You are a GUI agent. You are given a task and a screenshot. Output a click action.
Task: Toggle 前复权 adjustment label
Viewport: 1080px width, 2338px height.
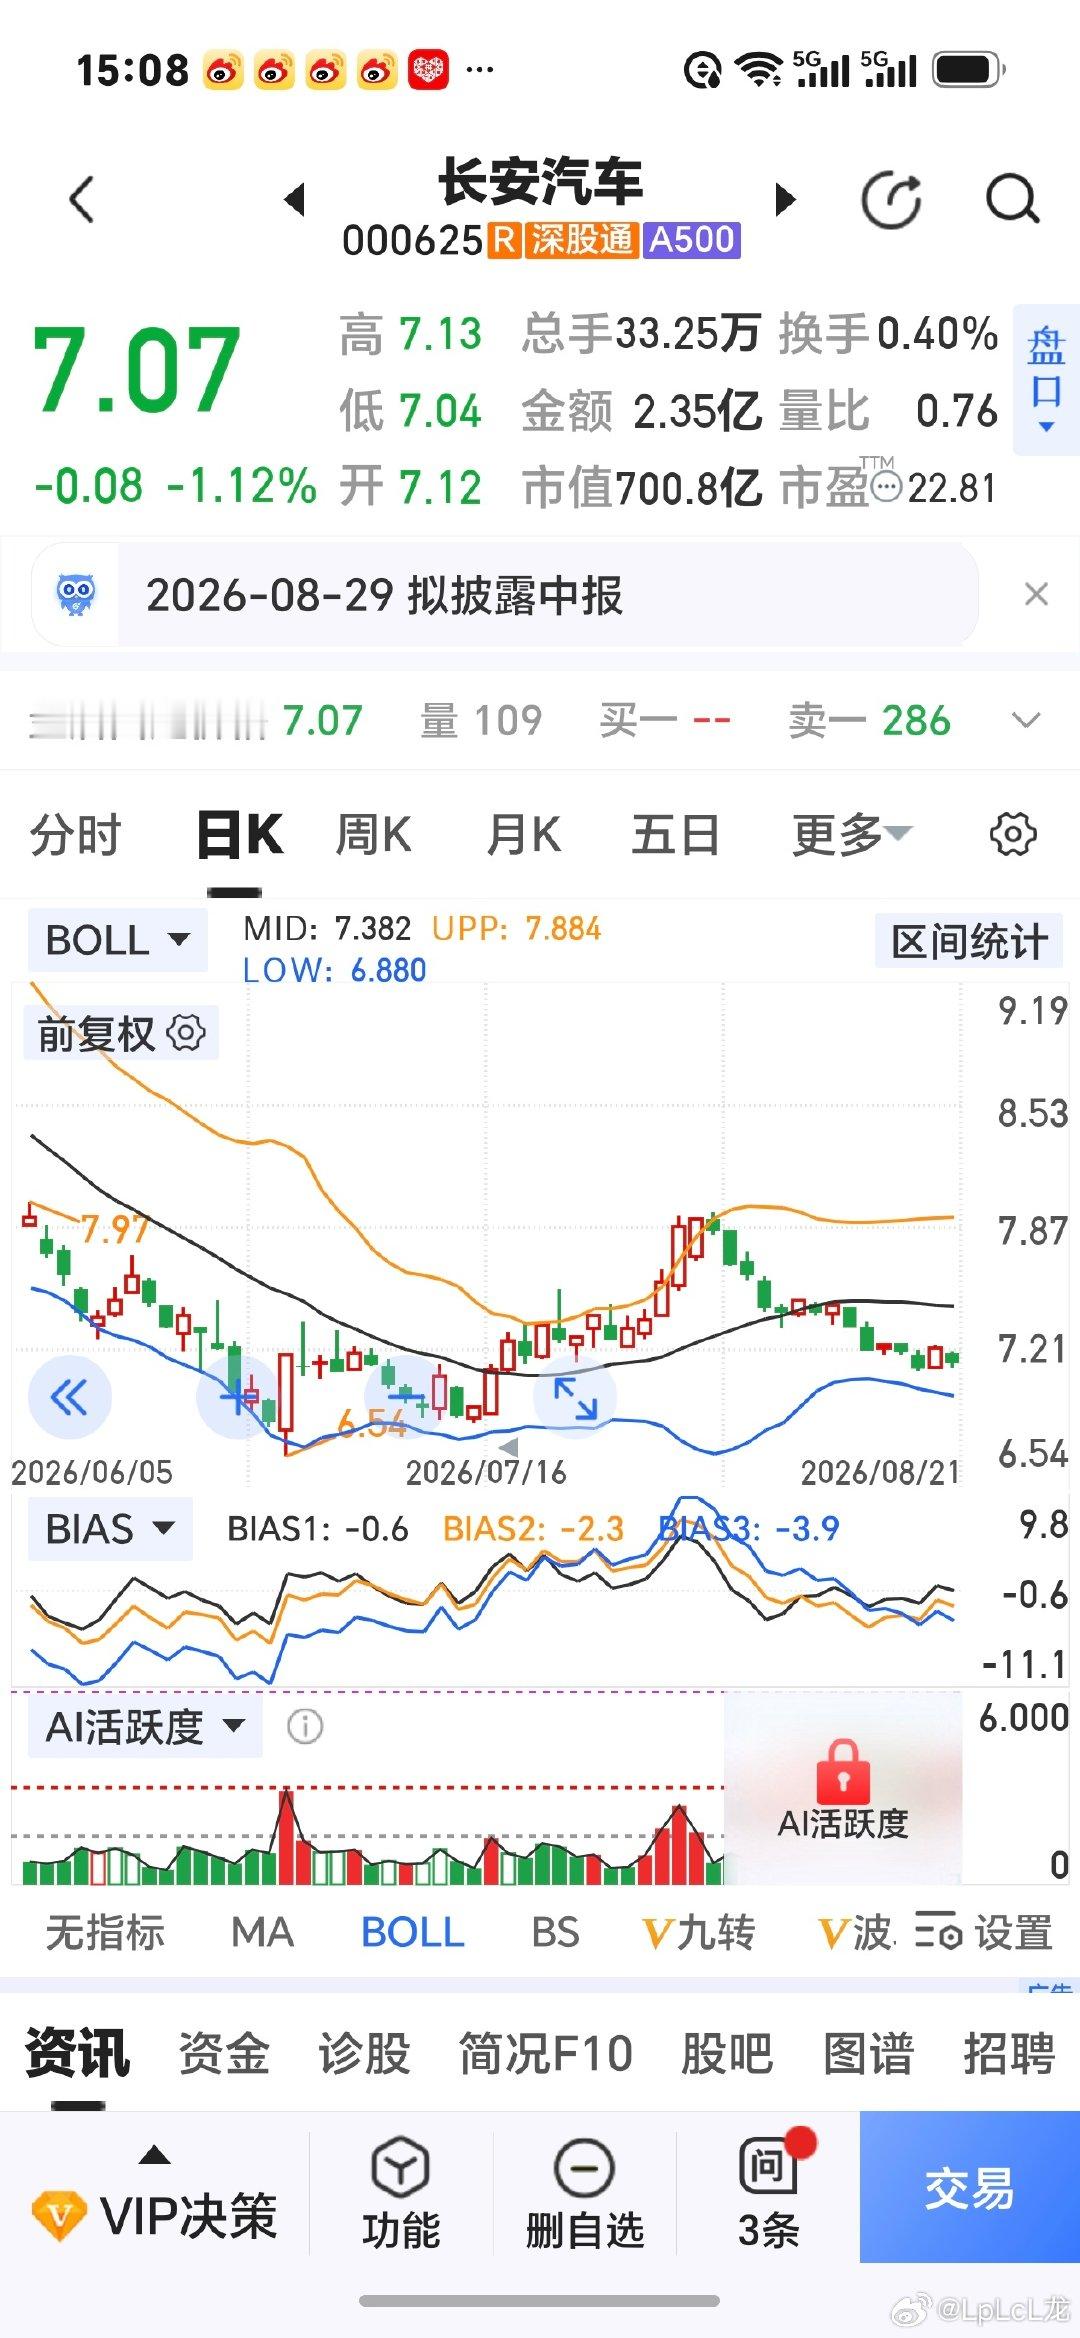96,1033
